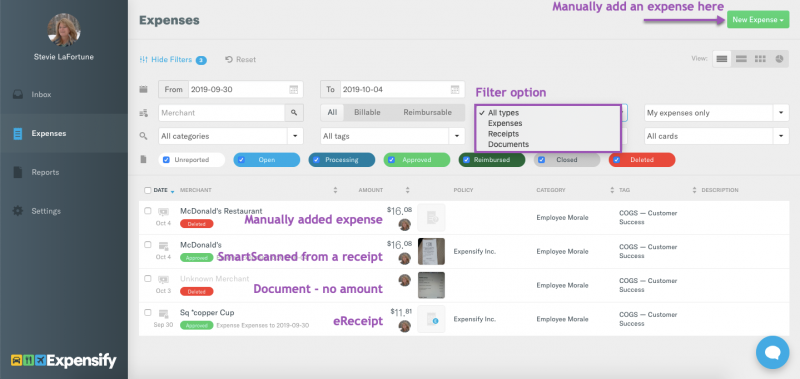Click the Oct 4 McDonald's Restaurant expense type icon
Image resolution: width=800 pixels, height=379 pixels.
pyautogui.click(x=163, y=211)
